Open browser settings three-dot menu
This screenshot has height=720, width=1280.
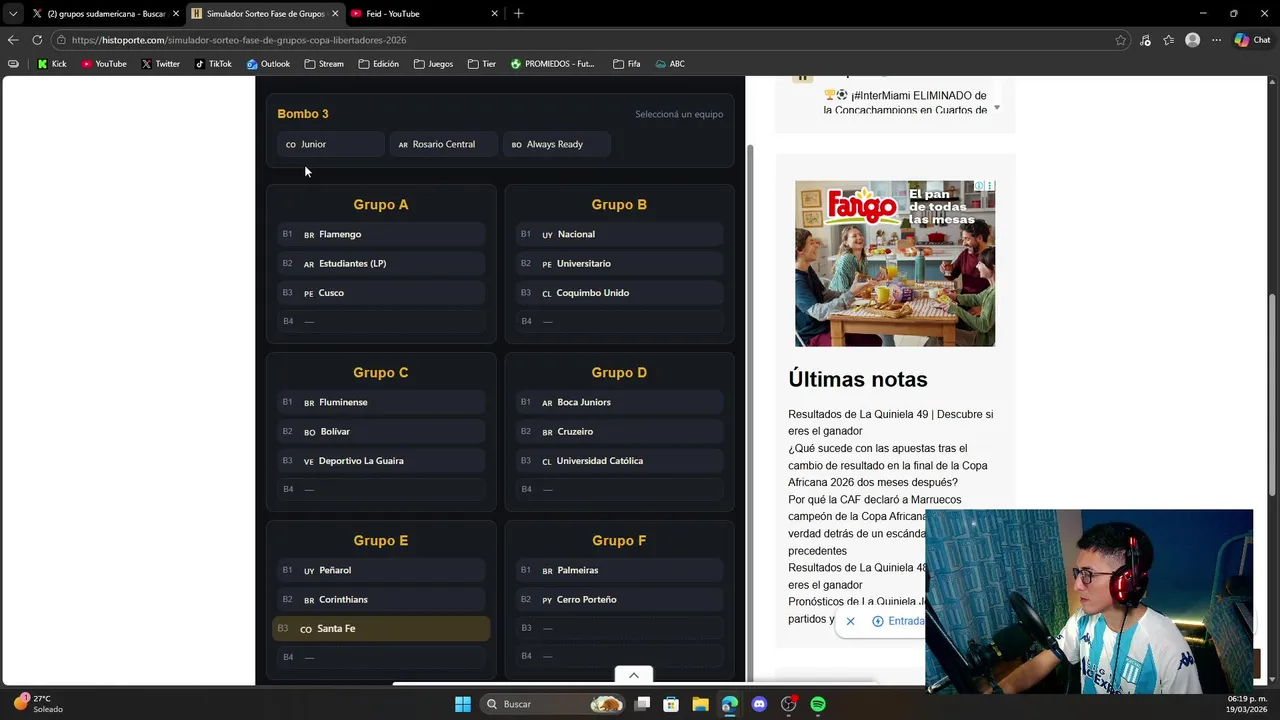click(x=1216, y=40)
